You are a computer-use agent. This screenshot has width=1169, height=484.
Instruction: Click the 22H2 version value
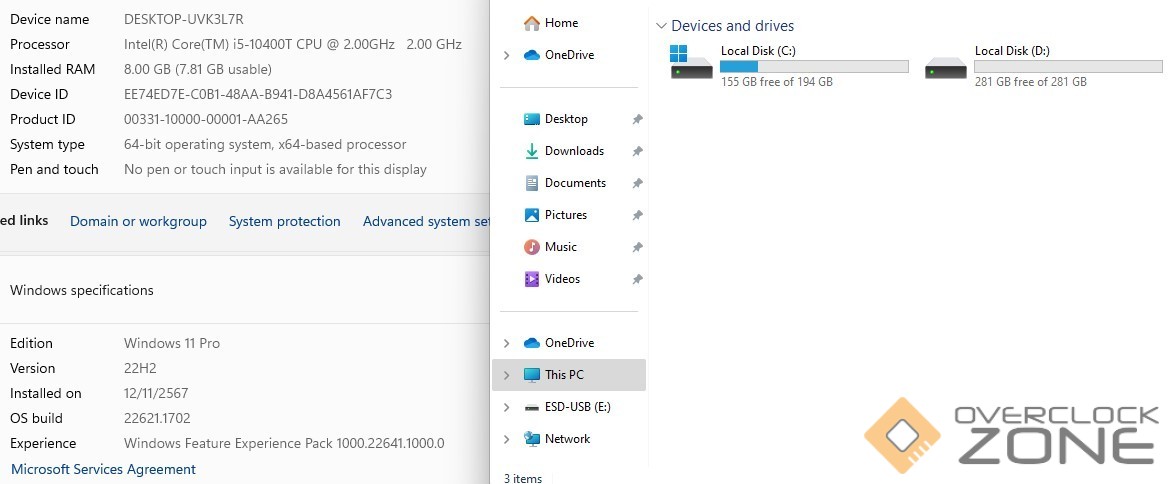tap(140, 368)
